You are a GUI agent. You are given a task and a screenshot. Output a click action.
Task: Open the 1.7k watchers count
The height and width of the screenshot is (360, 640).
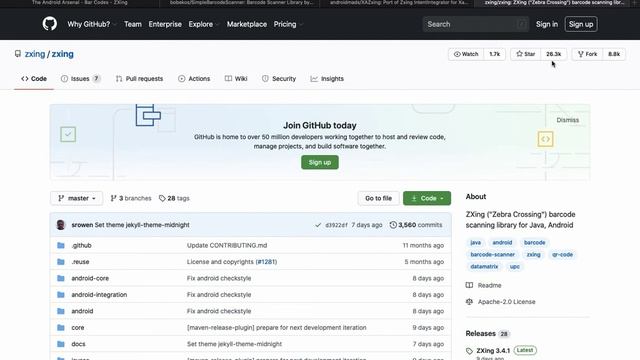pyautogui.click(x=494, y=54)
